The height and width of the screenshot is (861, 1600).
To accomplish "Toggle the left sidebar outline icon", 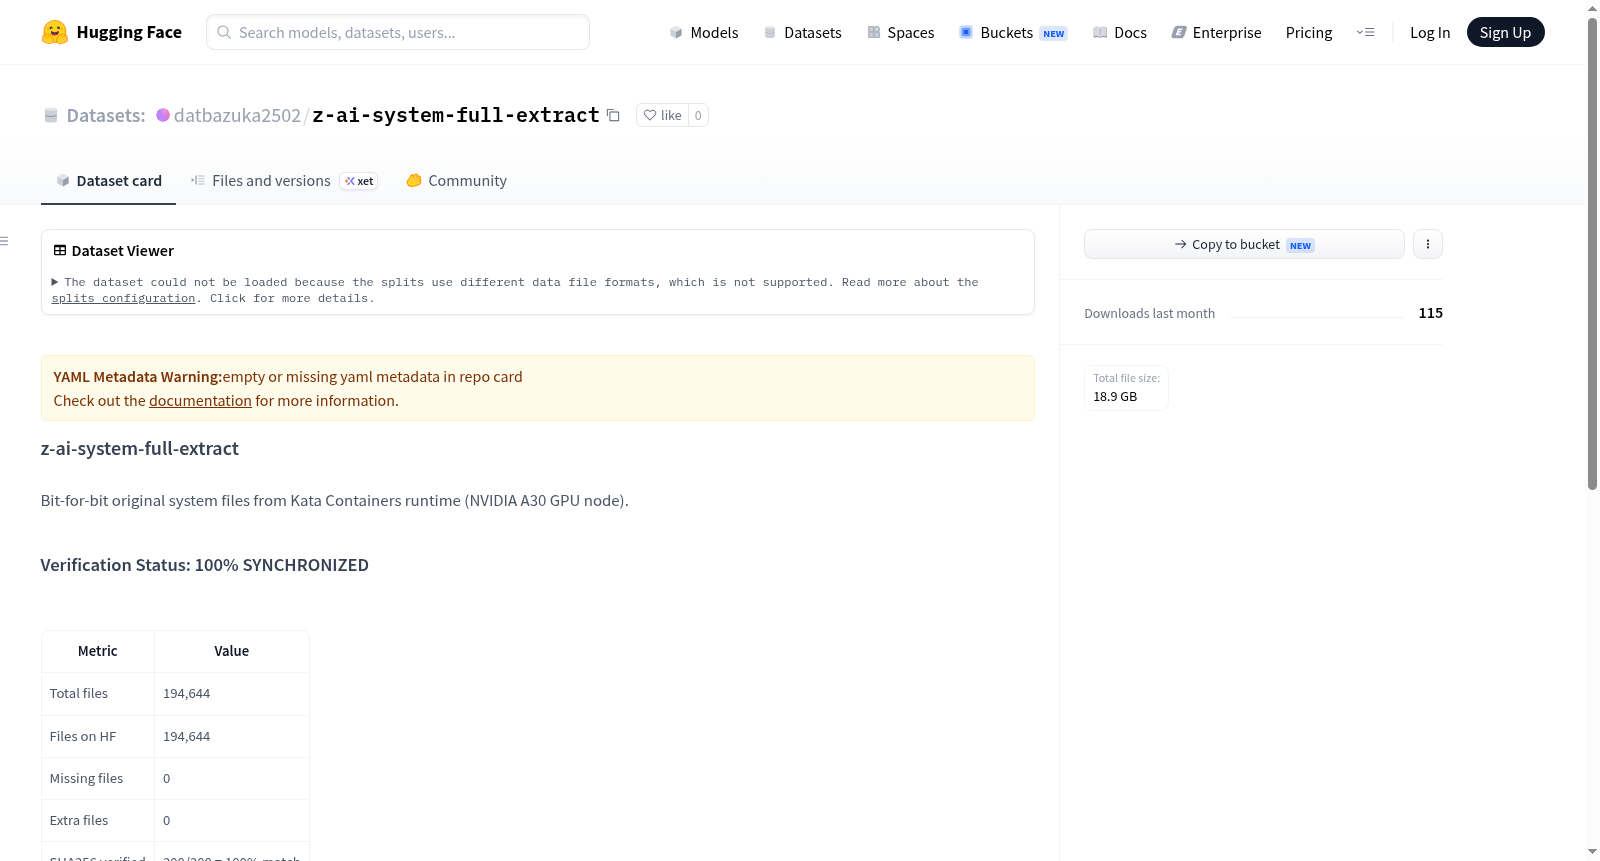I will click(4, 241).
